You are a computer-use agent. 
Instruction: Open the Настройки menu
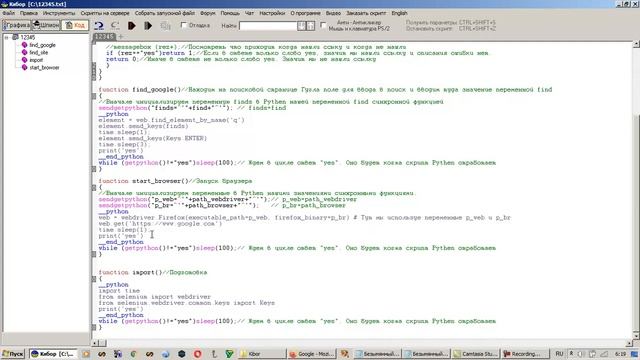272,13
